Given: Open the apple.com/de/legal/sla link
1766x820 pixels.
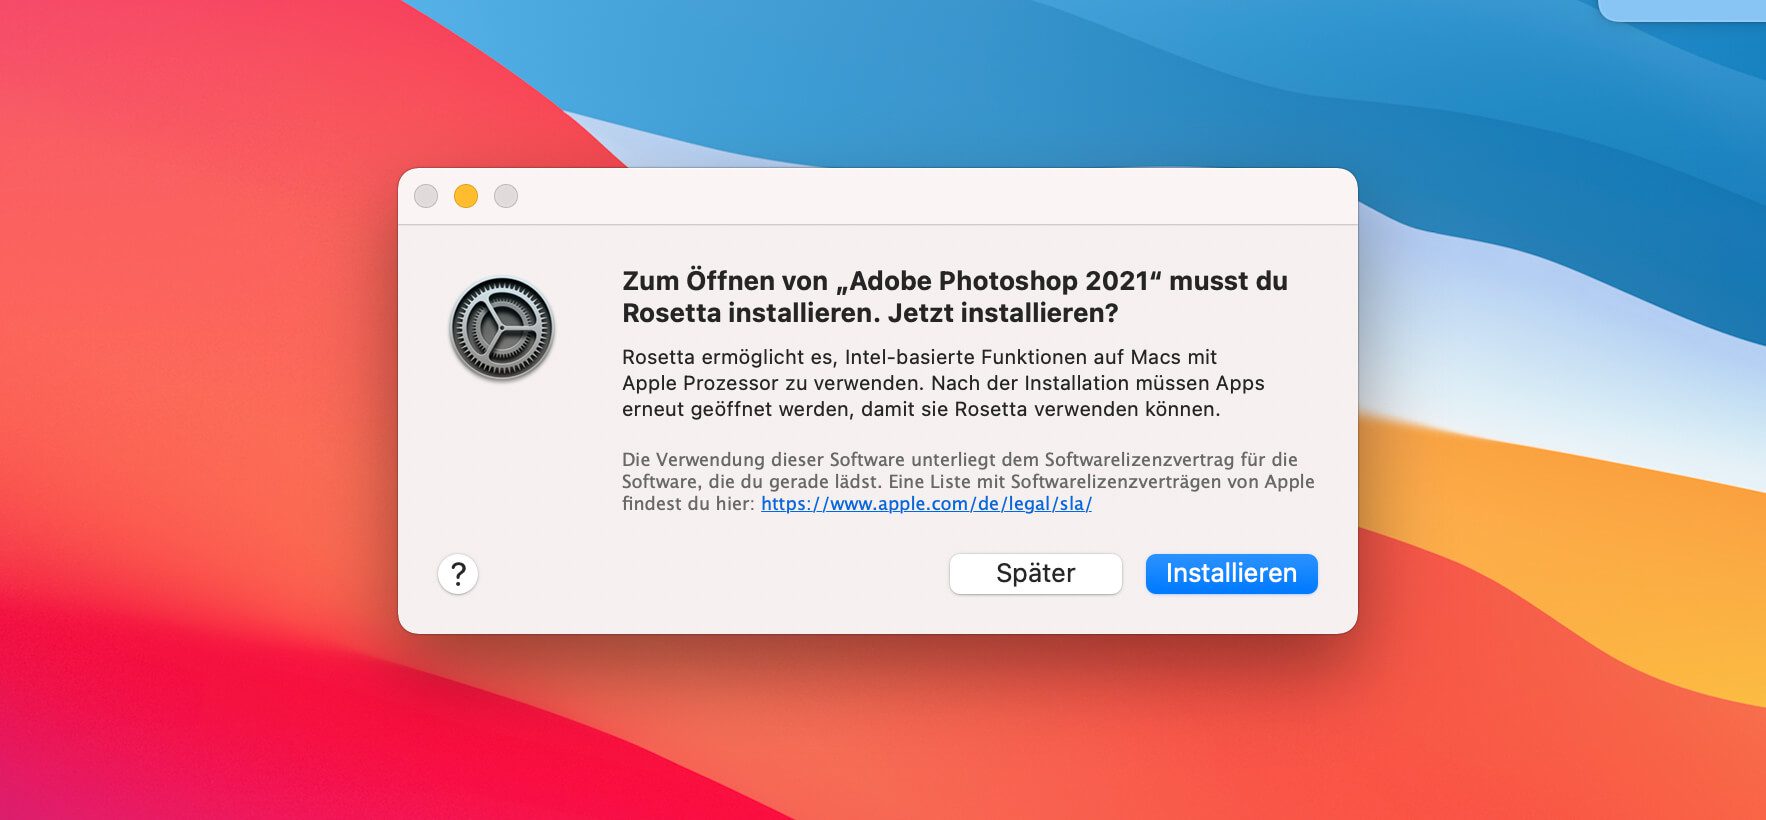Looking at the screenshot, I should (x=926, y=504).
